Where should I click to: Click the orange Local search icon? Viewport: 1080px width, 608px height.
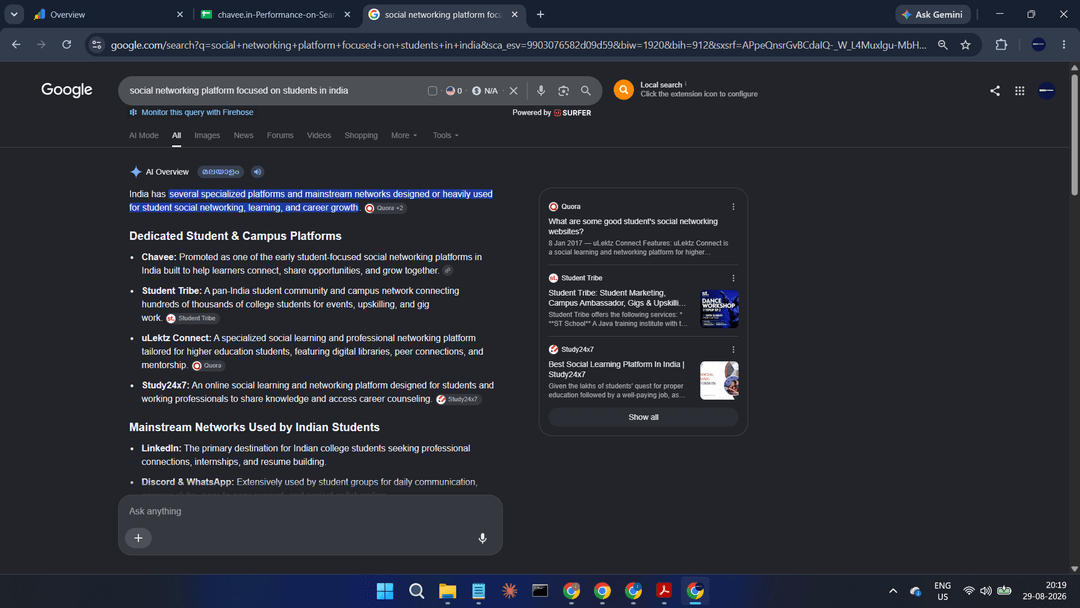pyautogui.click(x=623, y=90)
